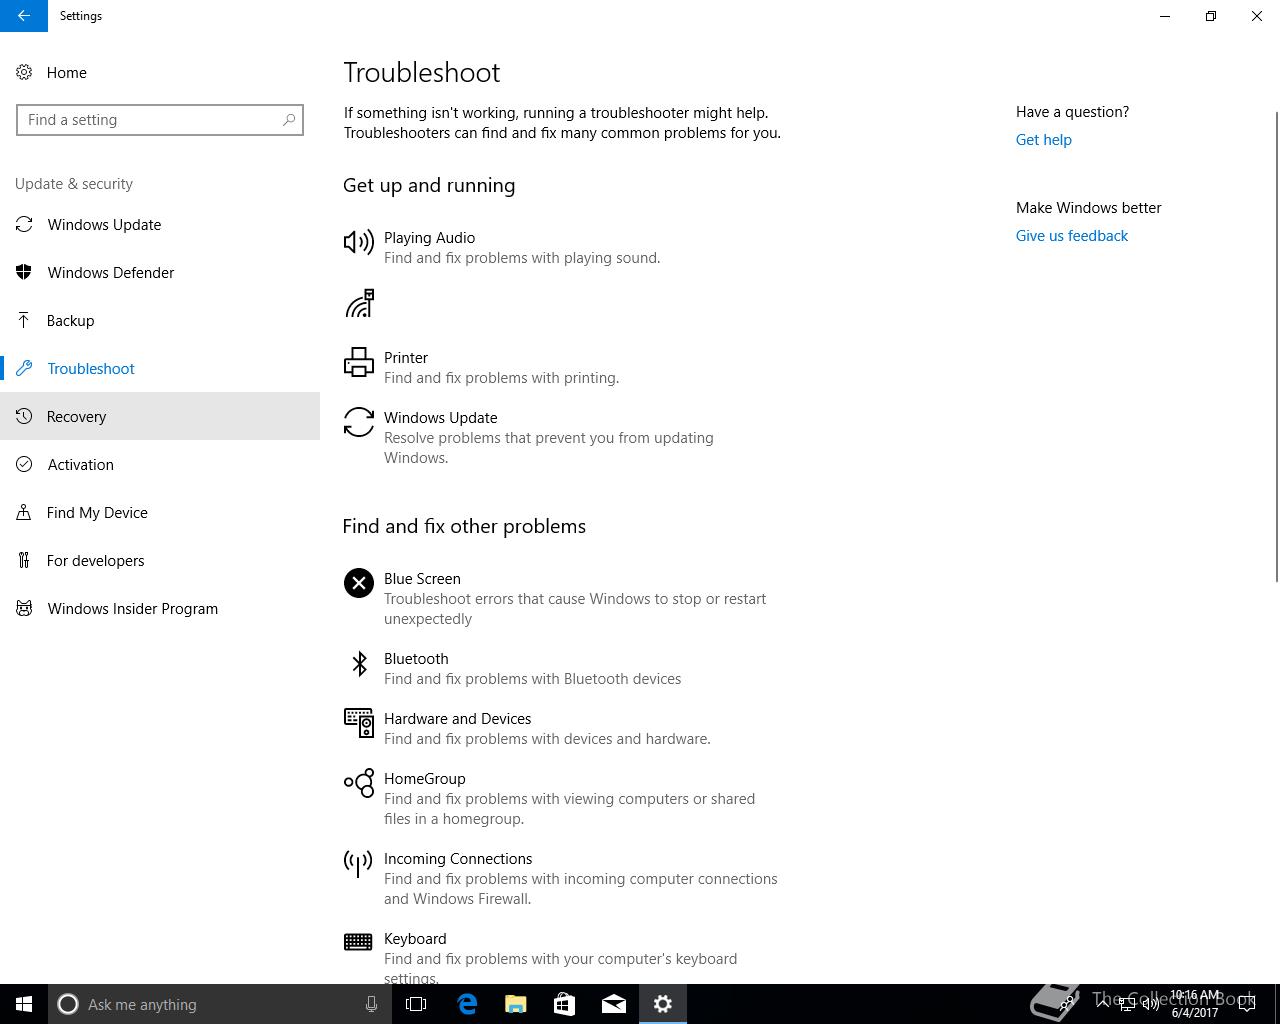Image resolution: width=1280 pixels, height=1024 pixels.
Task: Click the For developers tools icon
Action: [x=24, y=560]
